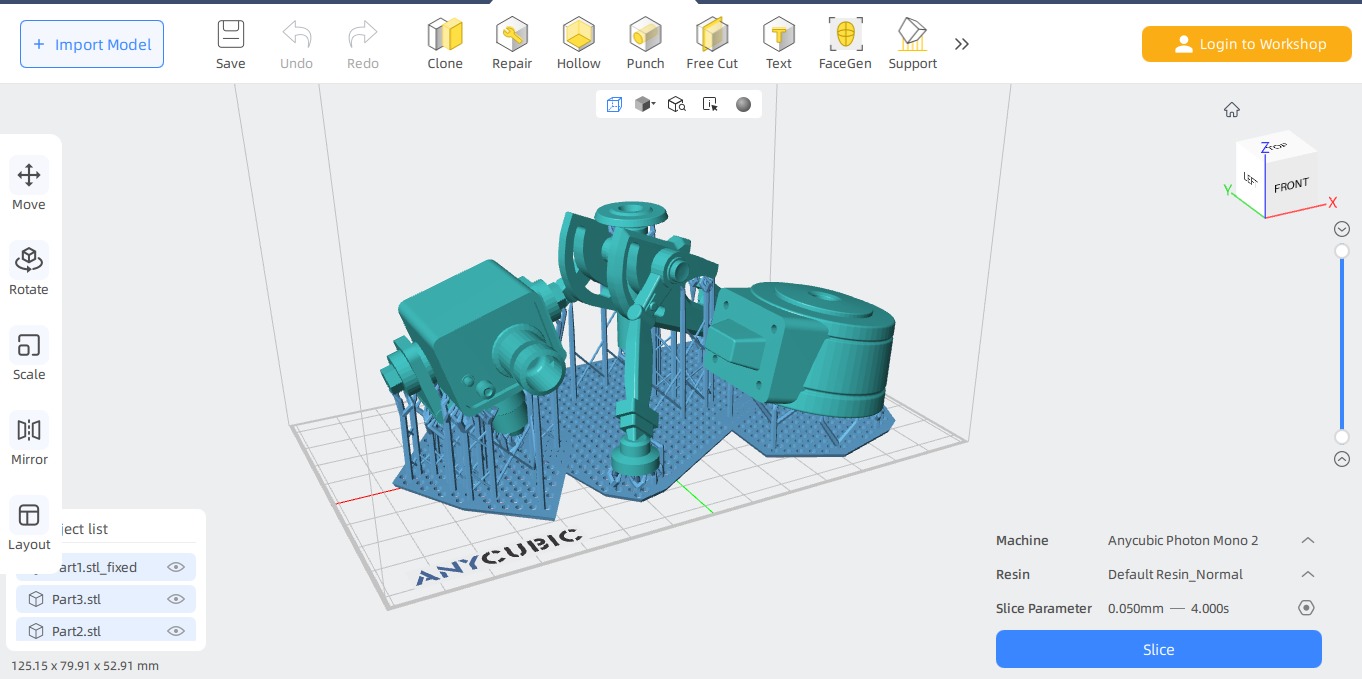This screenshot has height=679, width=1362.
Task: Click the Default Resin_Normal value
Action: [1175, 574]
